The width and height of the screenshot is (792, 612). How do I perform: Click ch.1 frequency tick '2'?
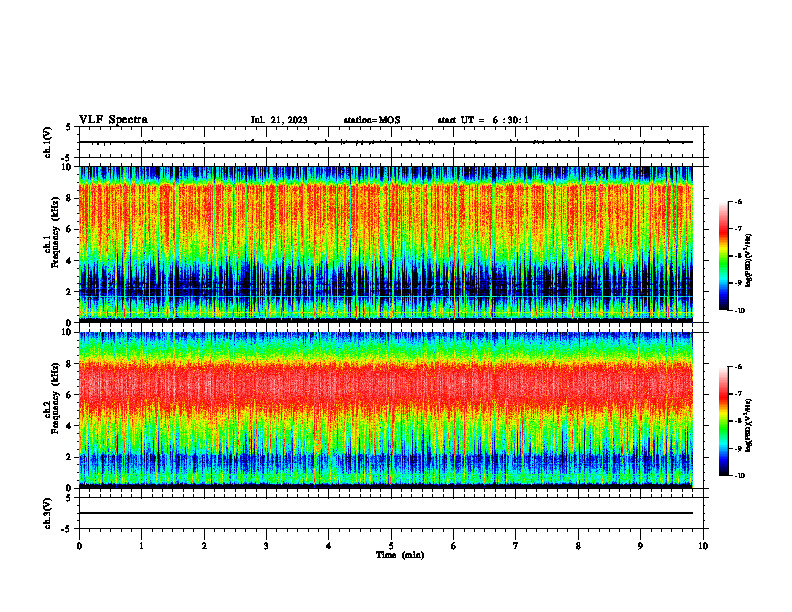(69, 291)
